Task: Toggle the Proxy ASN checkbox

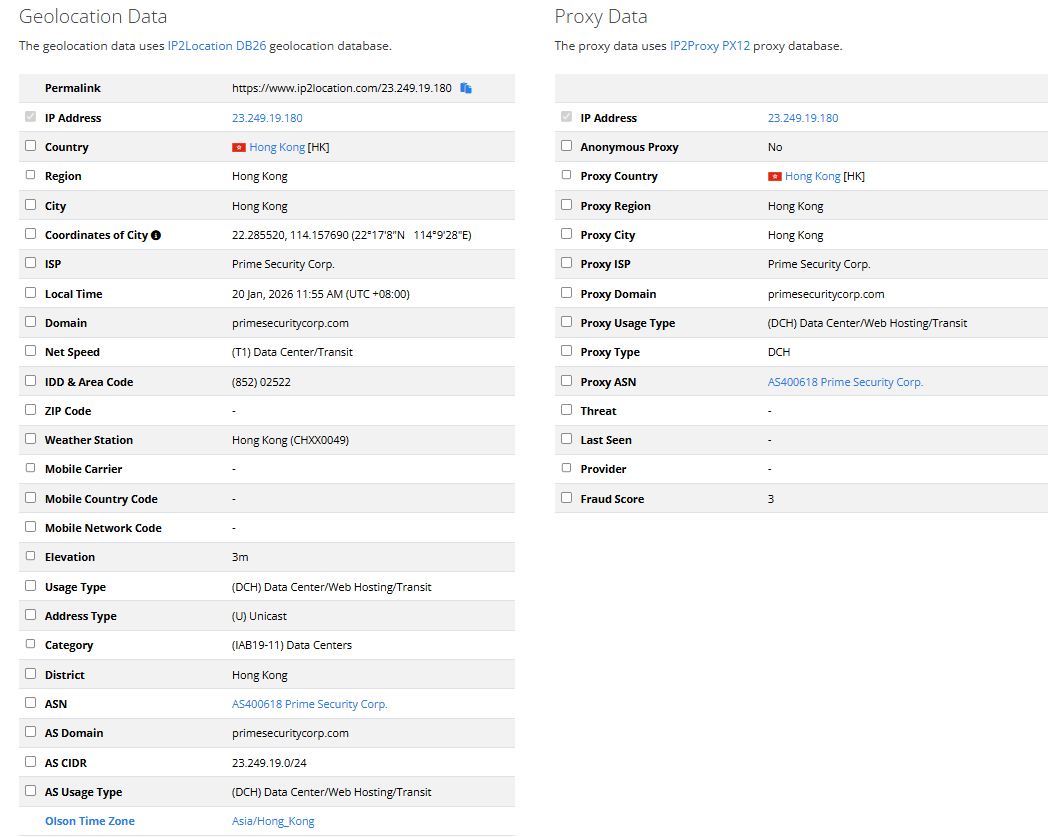Action: [567, 381]
